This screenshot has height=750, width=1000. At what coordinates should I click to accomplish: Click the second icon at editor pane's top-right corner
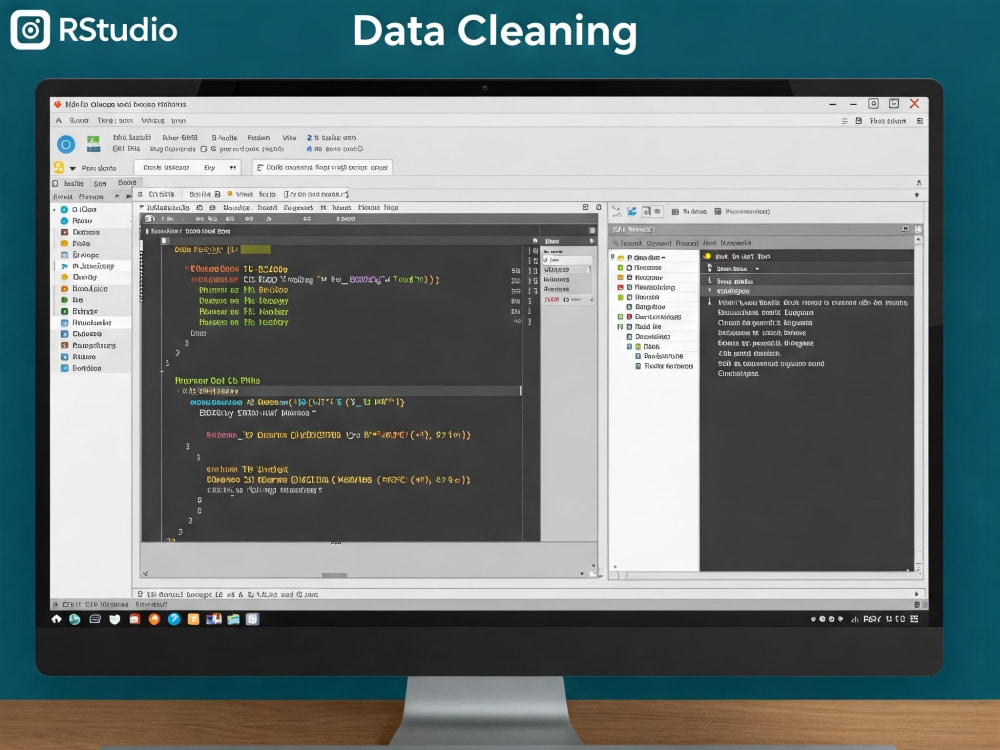tap(598, 207)
